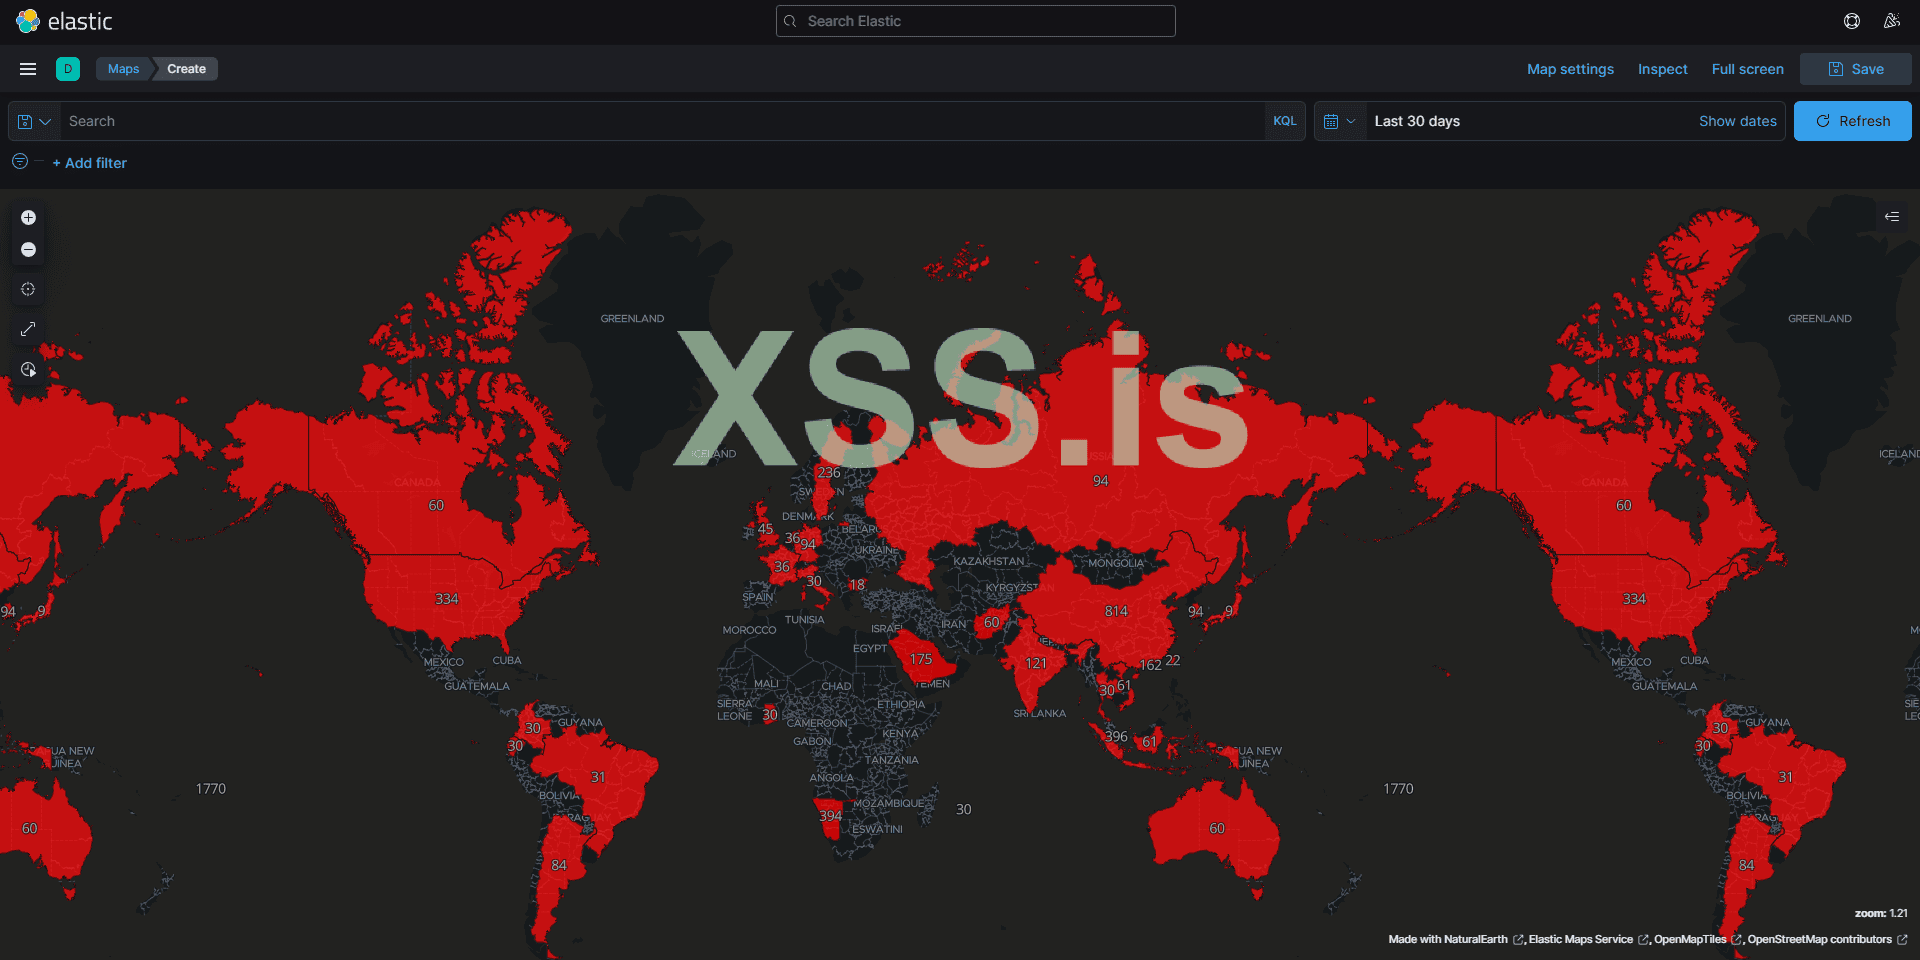Open the main navigation hamburger menu
The width and height of the screenshot is (1920, 960).
coord(28,69)
